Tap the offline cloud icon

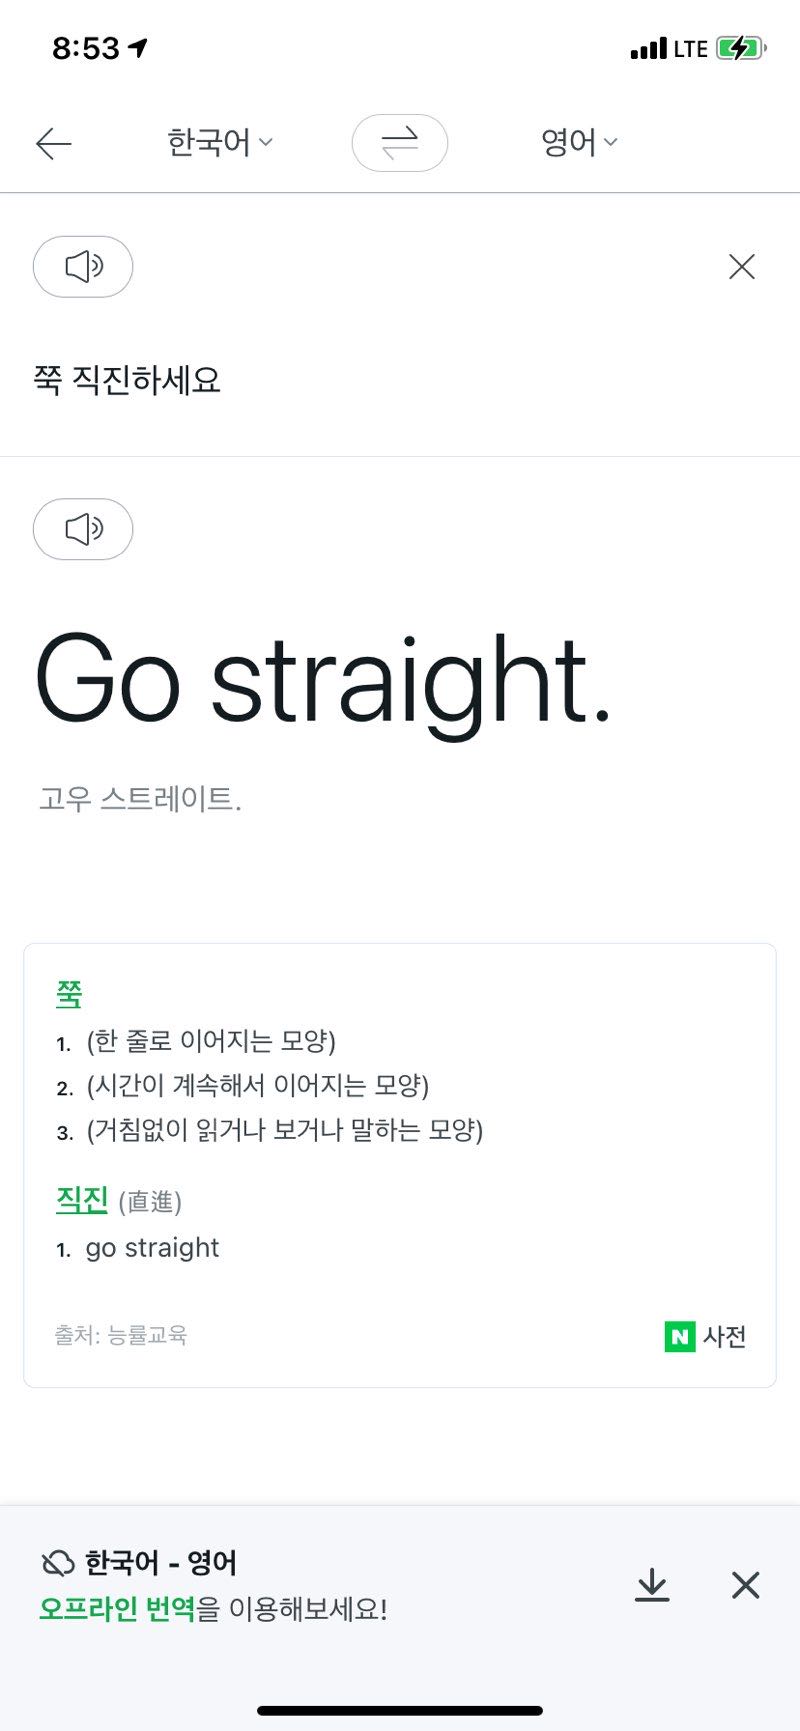coord(58,1563)
